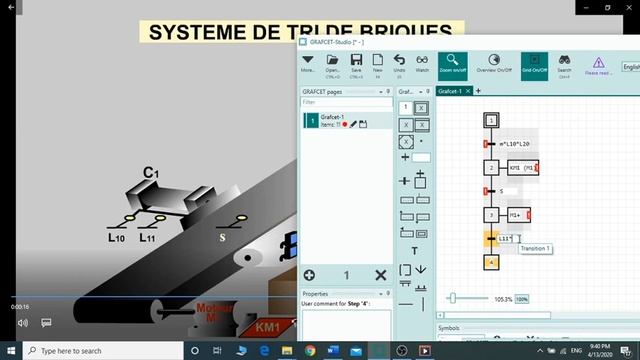Select the T text comment tool
Image resolution: width=640 pixels, height=360 pixels.
414,251
